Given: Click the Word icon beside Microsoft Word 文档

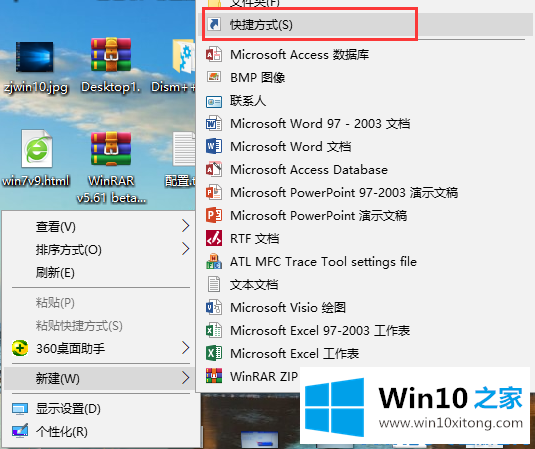Looking at the screenshot, I should pyautogui.click(x=214, y=146).
